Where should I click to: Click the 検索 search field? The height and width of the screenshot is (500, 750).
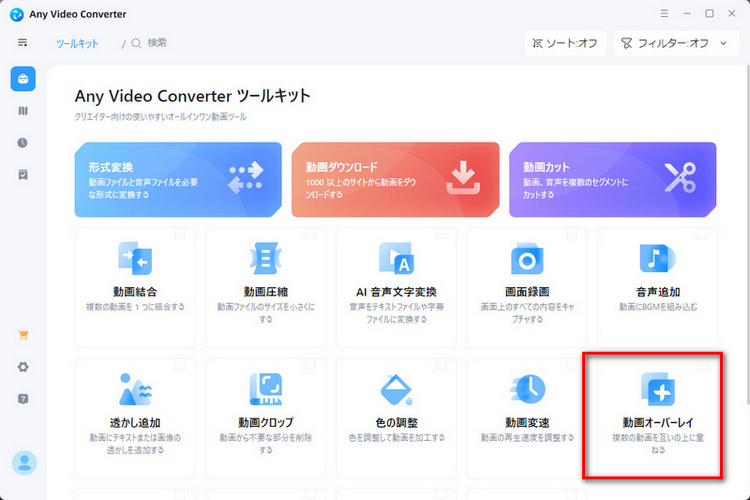[157, 43]
